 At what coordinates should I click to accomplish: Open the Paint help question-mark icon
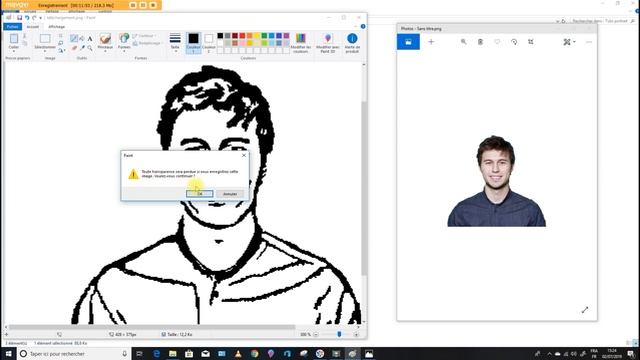pos(363,27)
